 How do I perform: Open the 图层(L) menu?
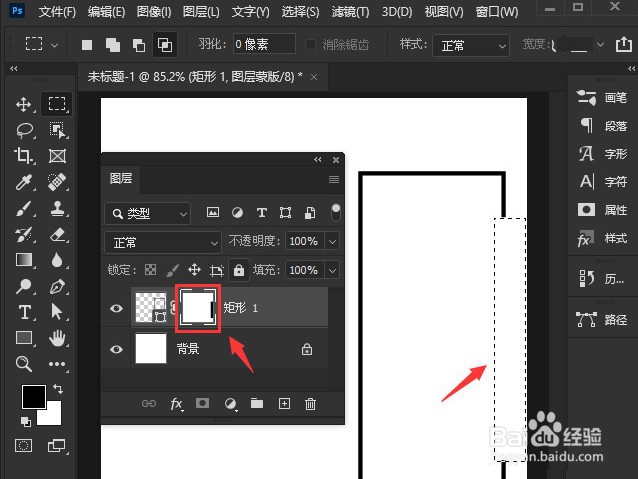[x=201, y=11]
